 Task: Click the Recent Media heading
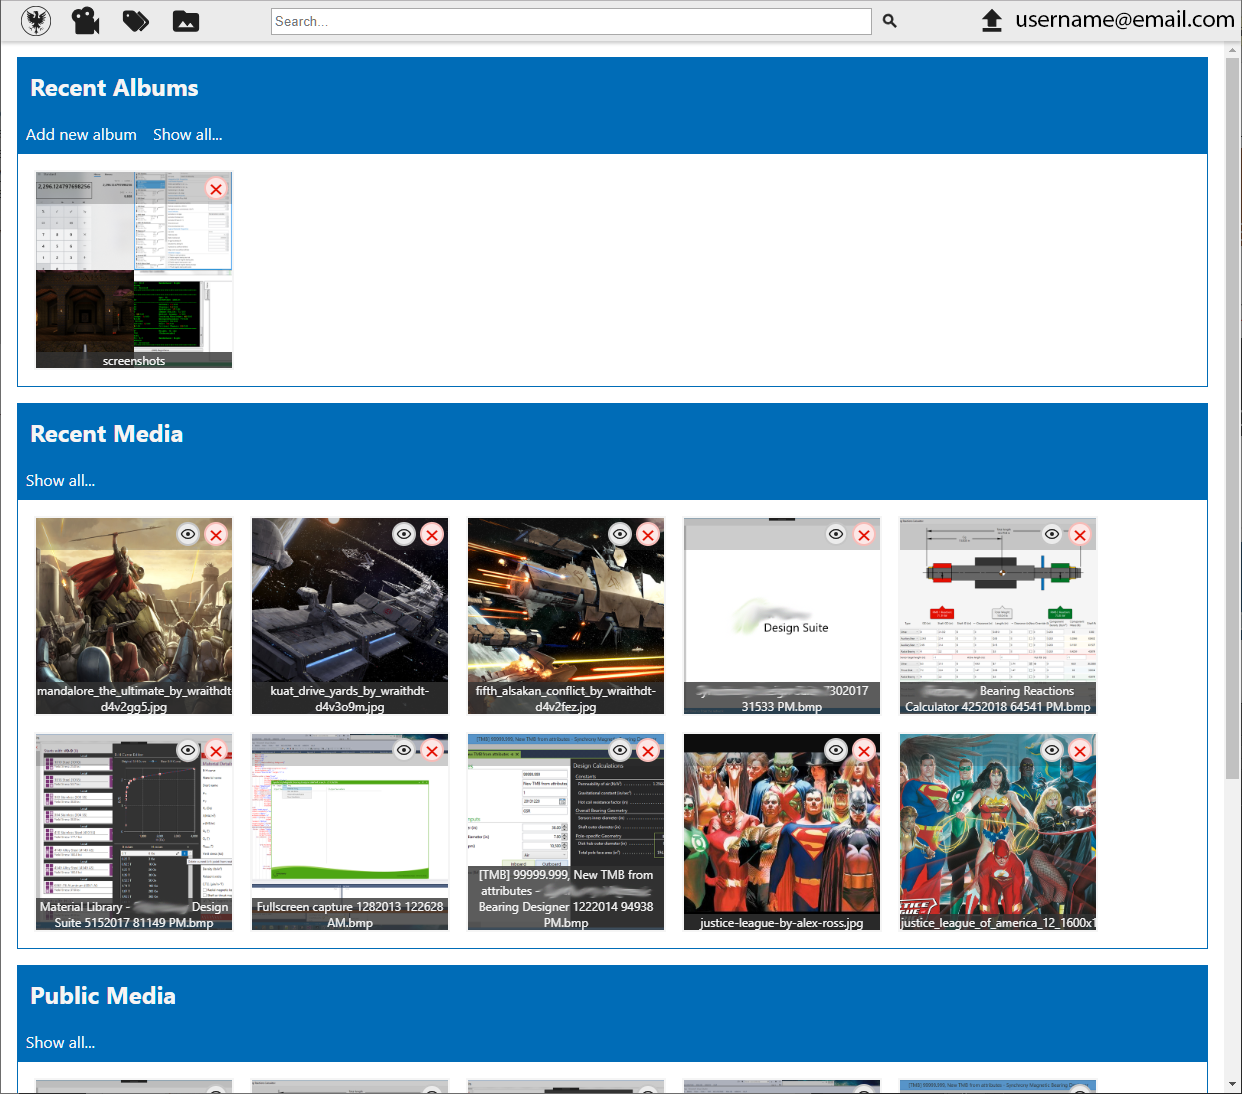[107, 434]
